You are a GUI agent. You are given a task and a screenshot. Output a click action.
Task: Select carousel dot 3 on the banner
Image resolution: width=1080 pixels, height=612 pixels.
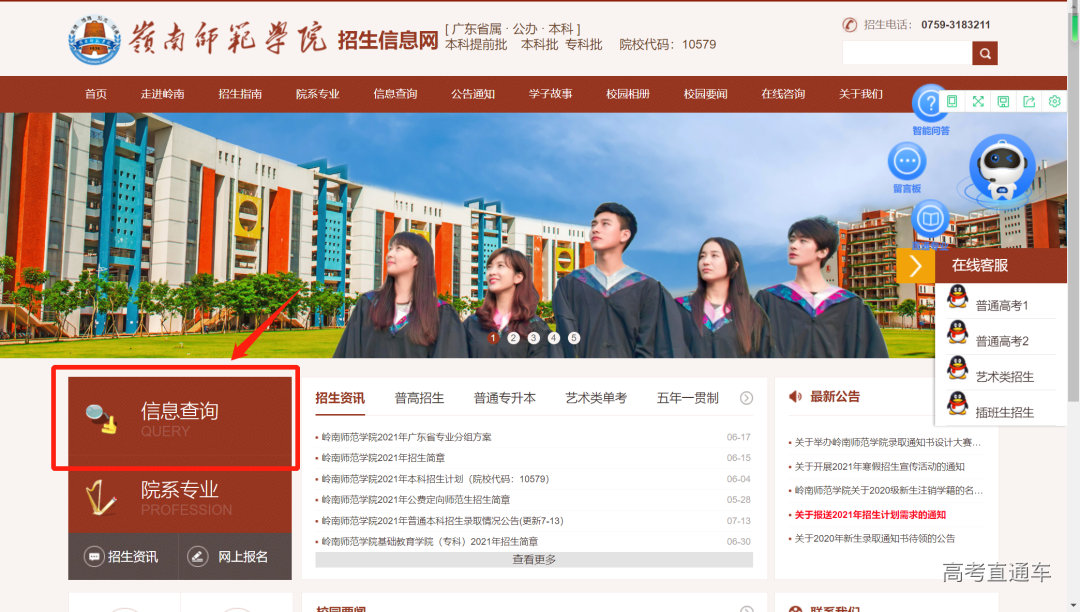(533, 338)
